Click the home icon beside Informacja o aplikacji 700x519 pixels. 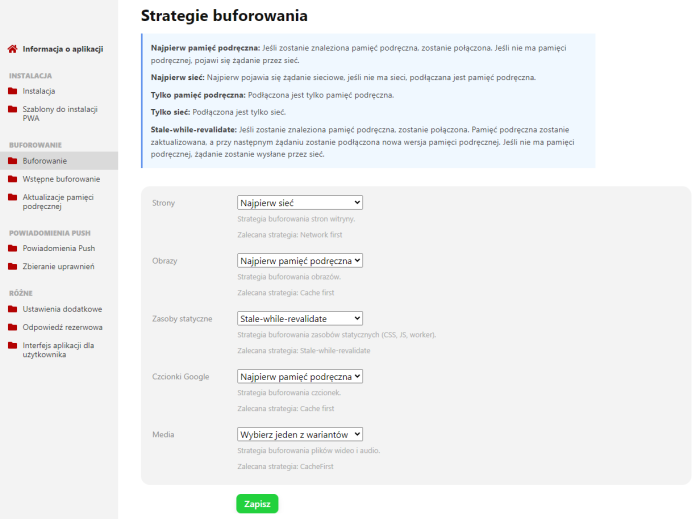(x=13, y=48)
